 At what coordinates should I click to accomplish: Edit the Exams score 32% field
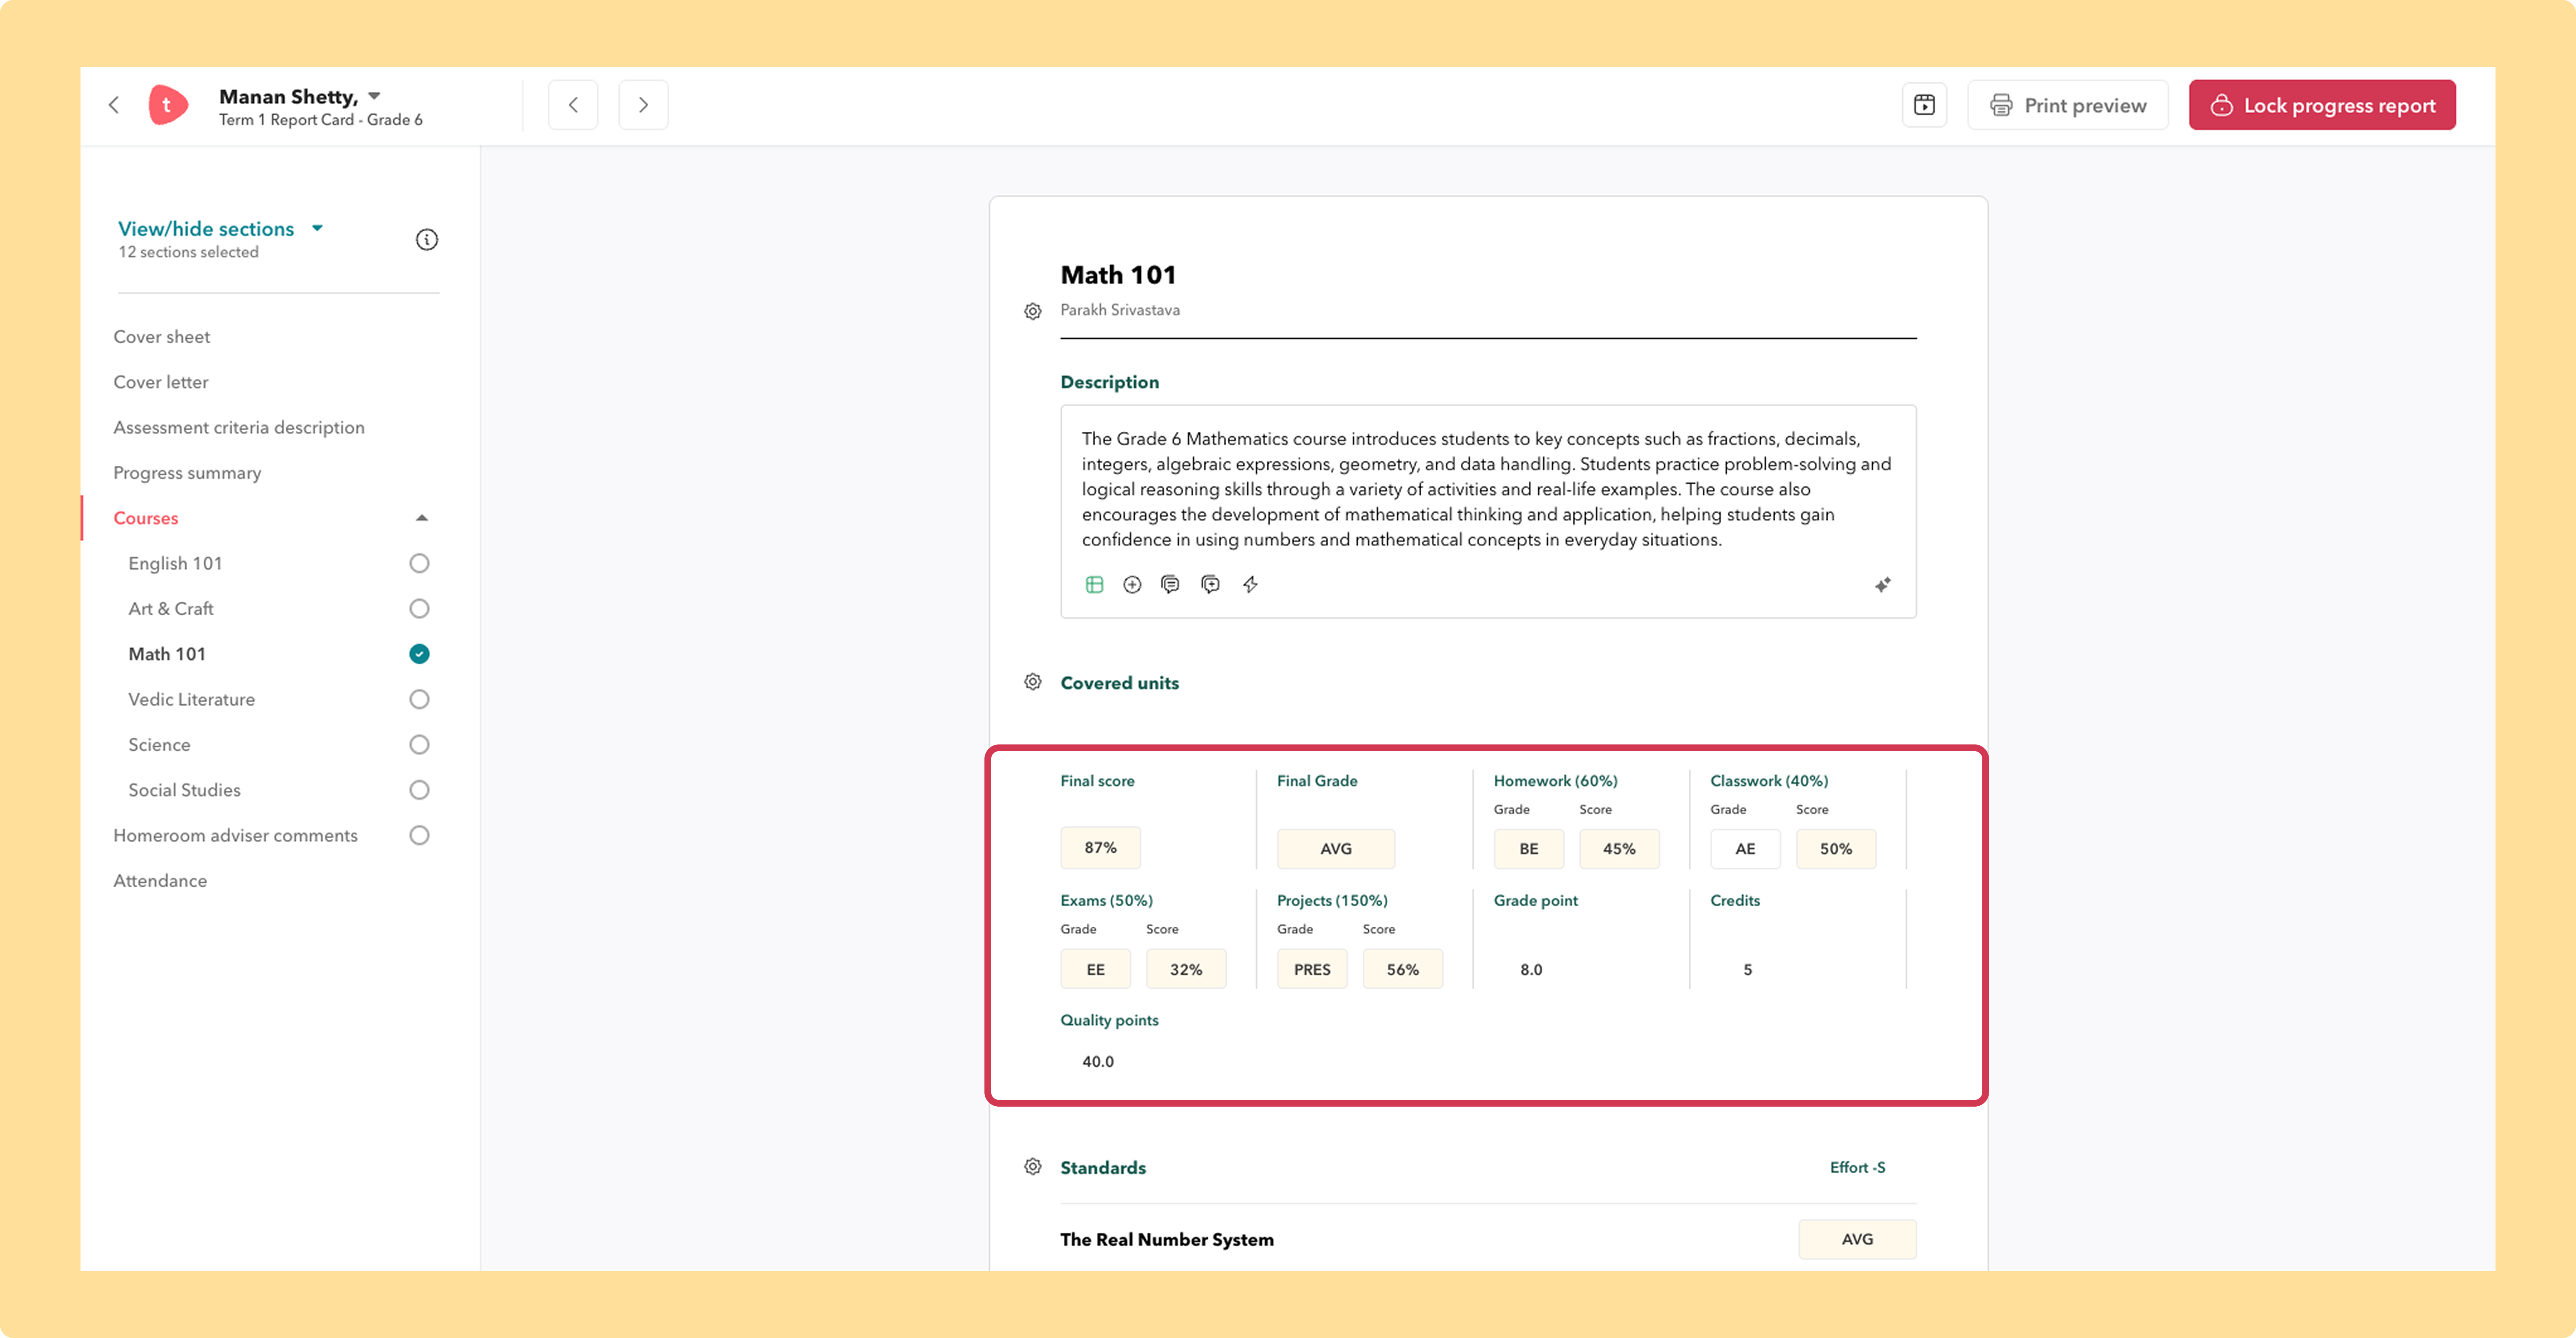[x=1186, y=969]
